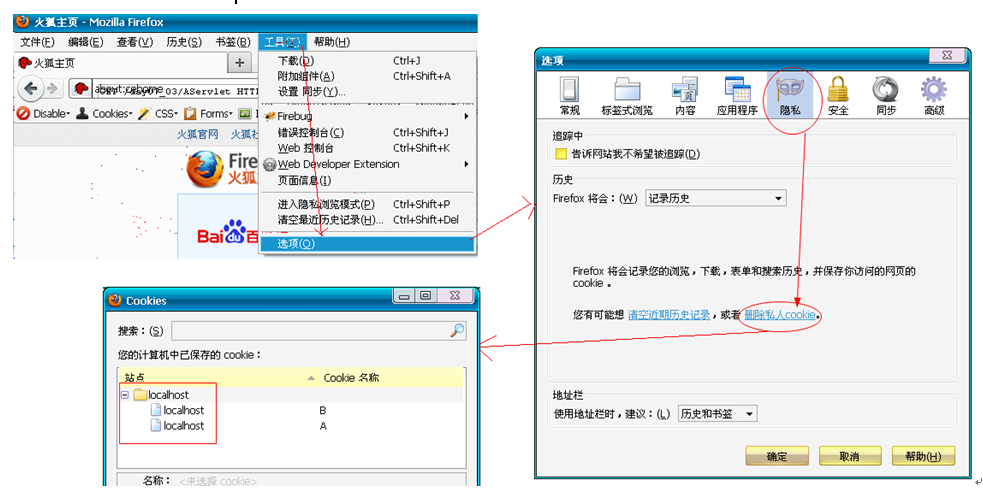Select 附加组件(A) from the menu
Image resolution: width=983 pixels, height=494 pixels.
click(306, 76)
